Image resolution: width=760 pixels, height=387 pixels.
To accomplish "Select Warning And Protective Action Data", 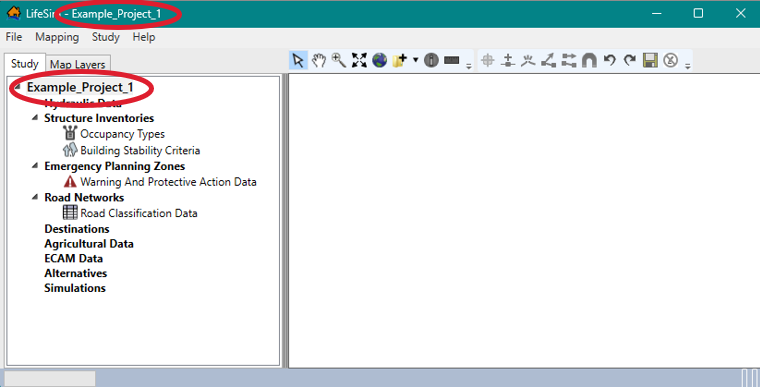I will (168, 182).
